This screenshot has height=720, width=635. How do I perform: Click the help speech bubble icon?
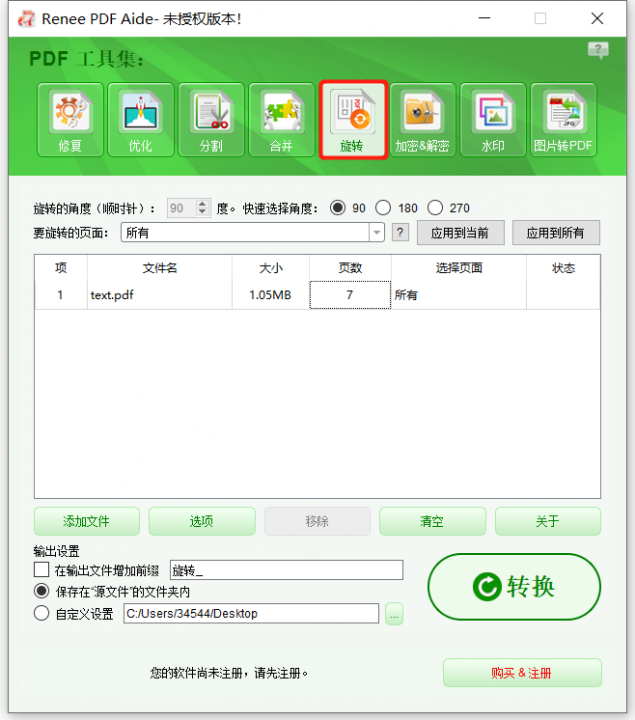pos(598,50)
